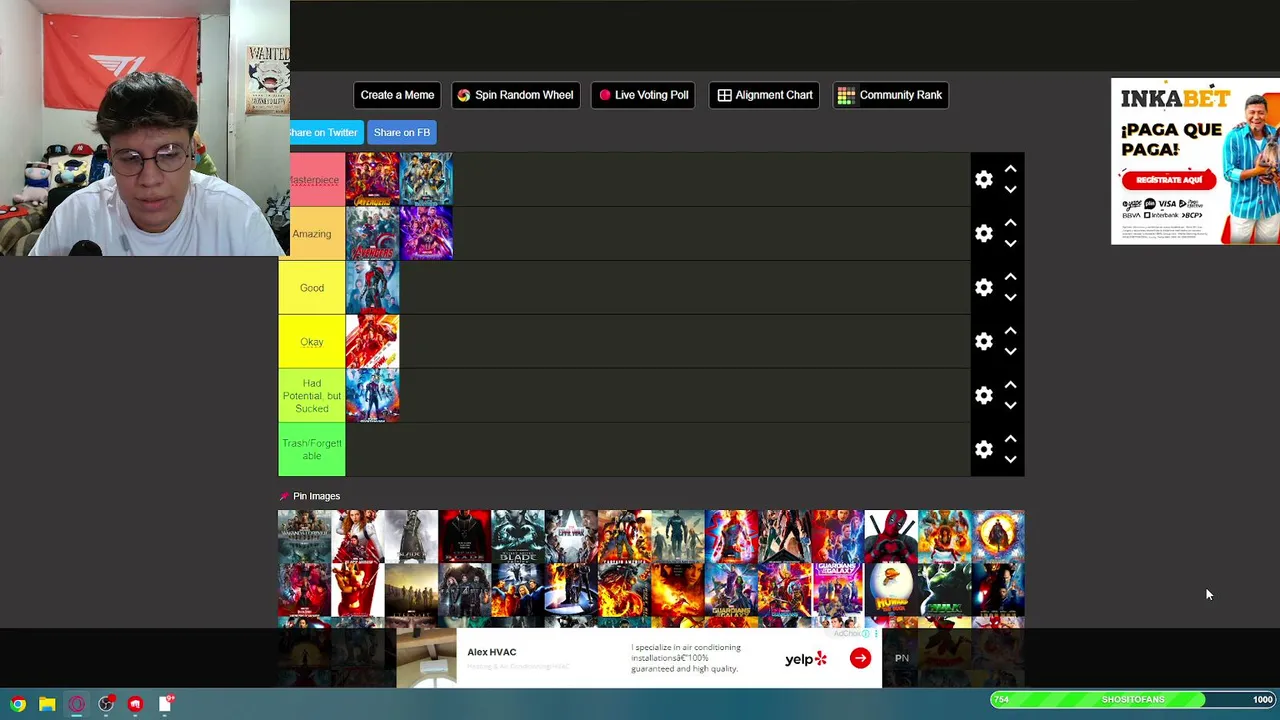This screenshot has height=720, width=1280.
Task: Click the Create a Meme button
Action: click(x=397, y=95)
